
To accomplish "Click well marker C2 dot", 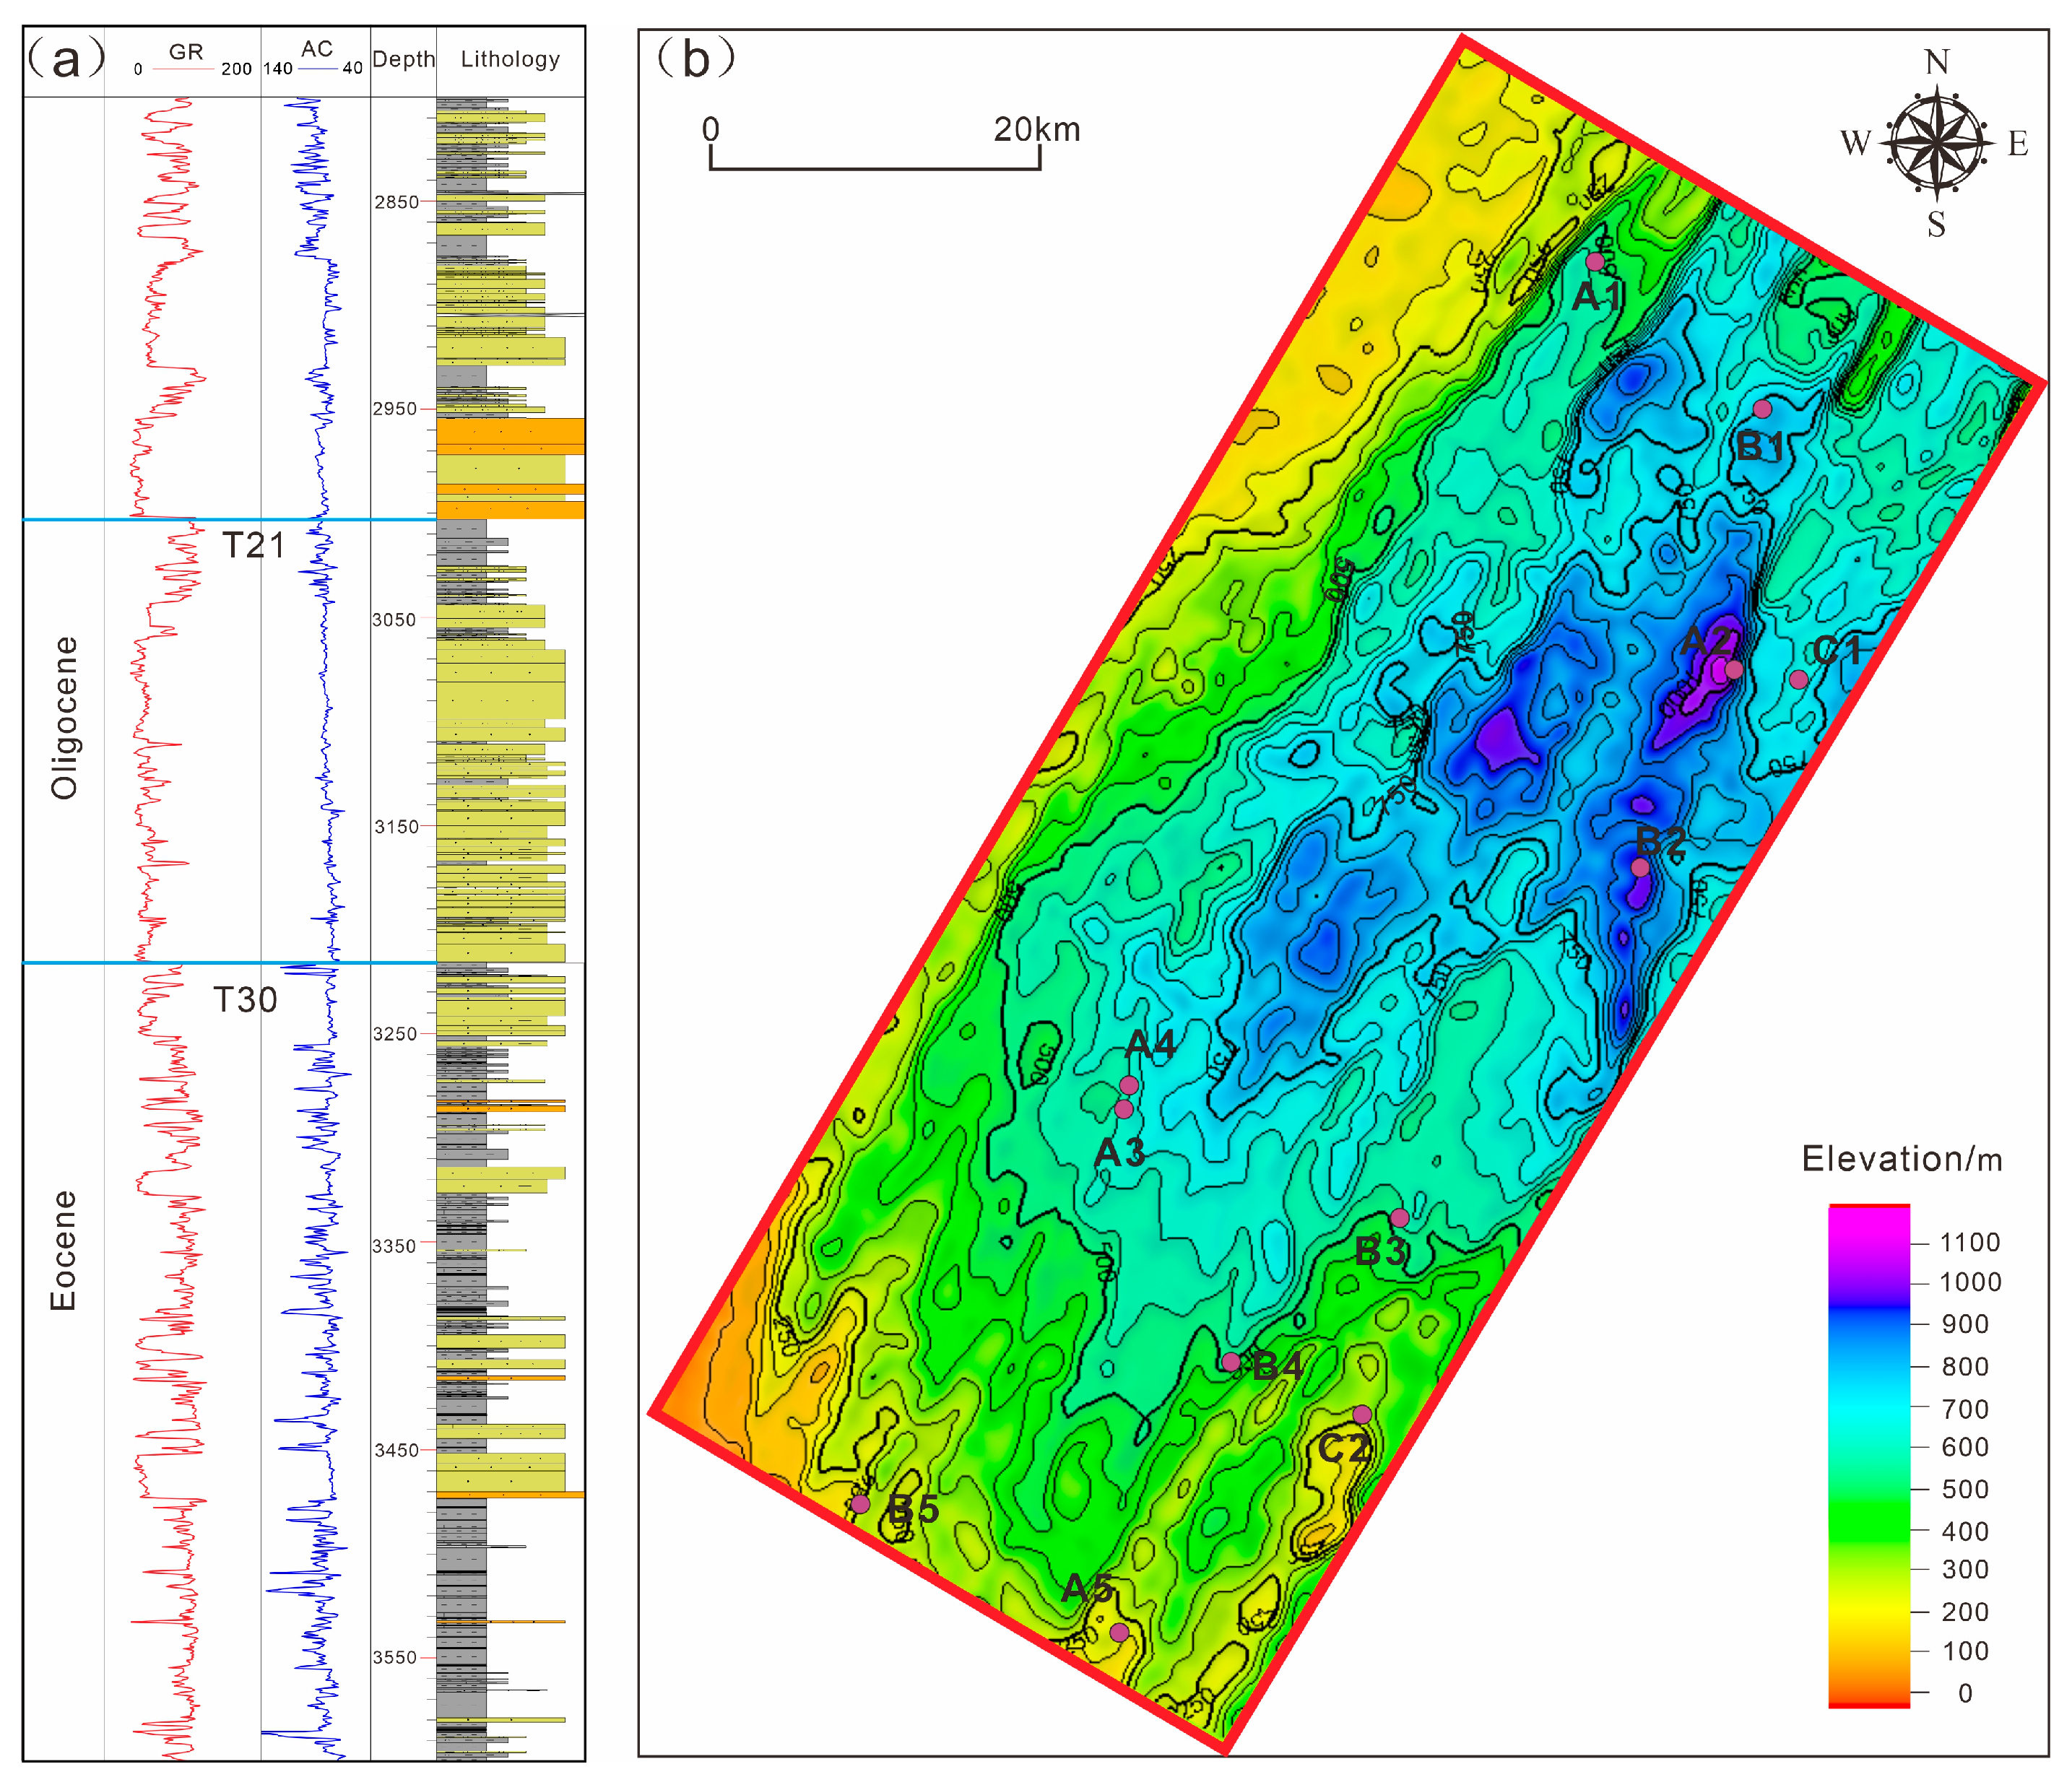I will point(1362,1415).
